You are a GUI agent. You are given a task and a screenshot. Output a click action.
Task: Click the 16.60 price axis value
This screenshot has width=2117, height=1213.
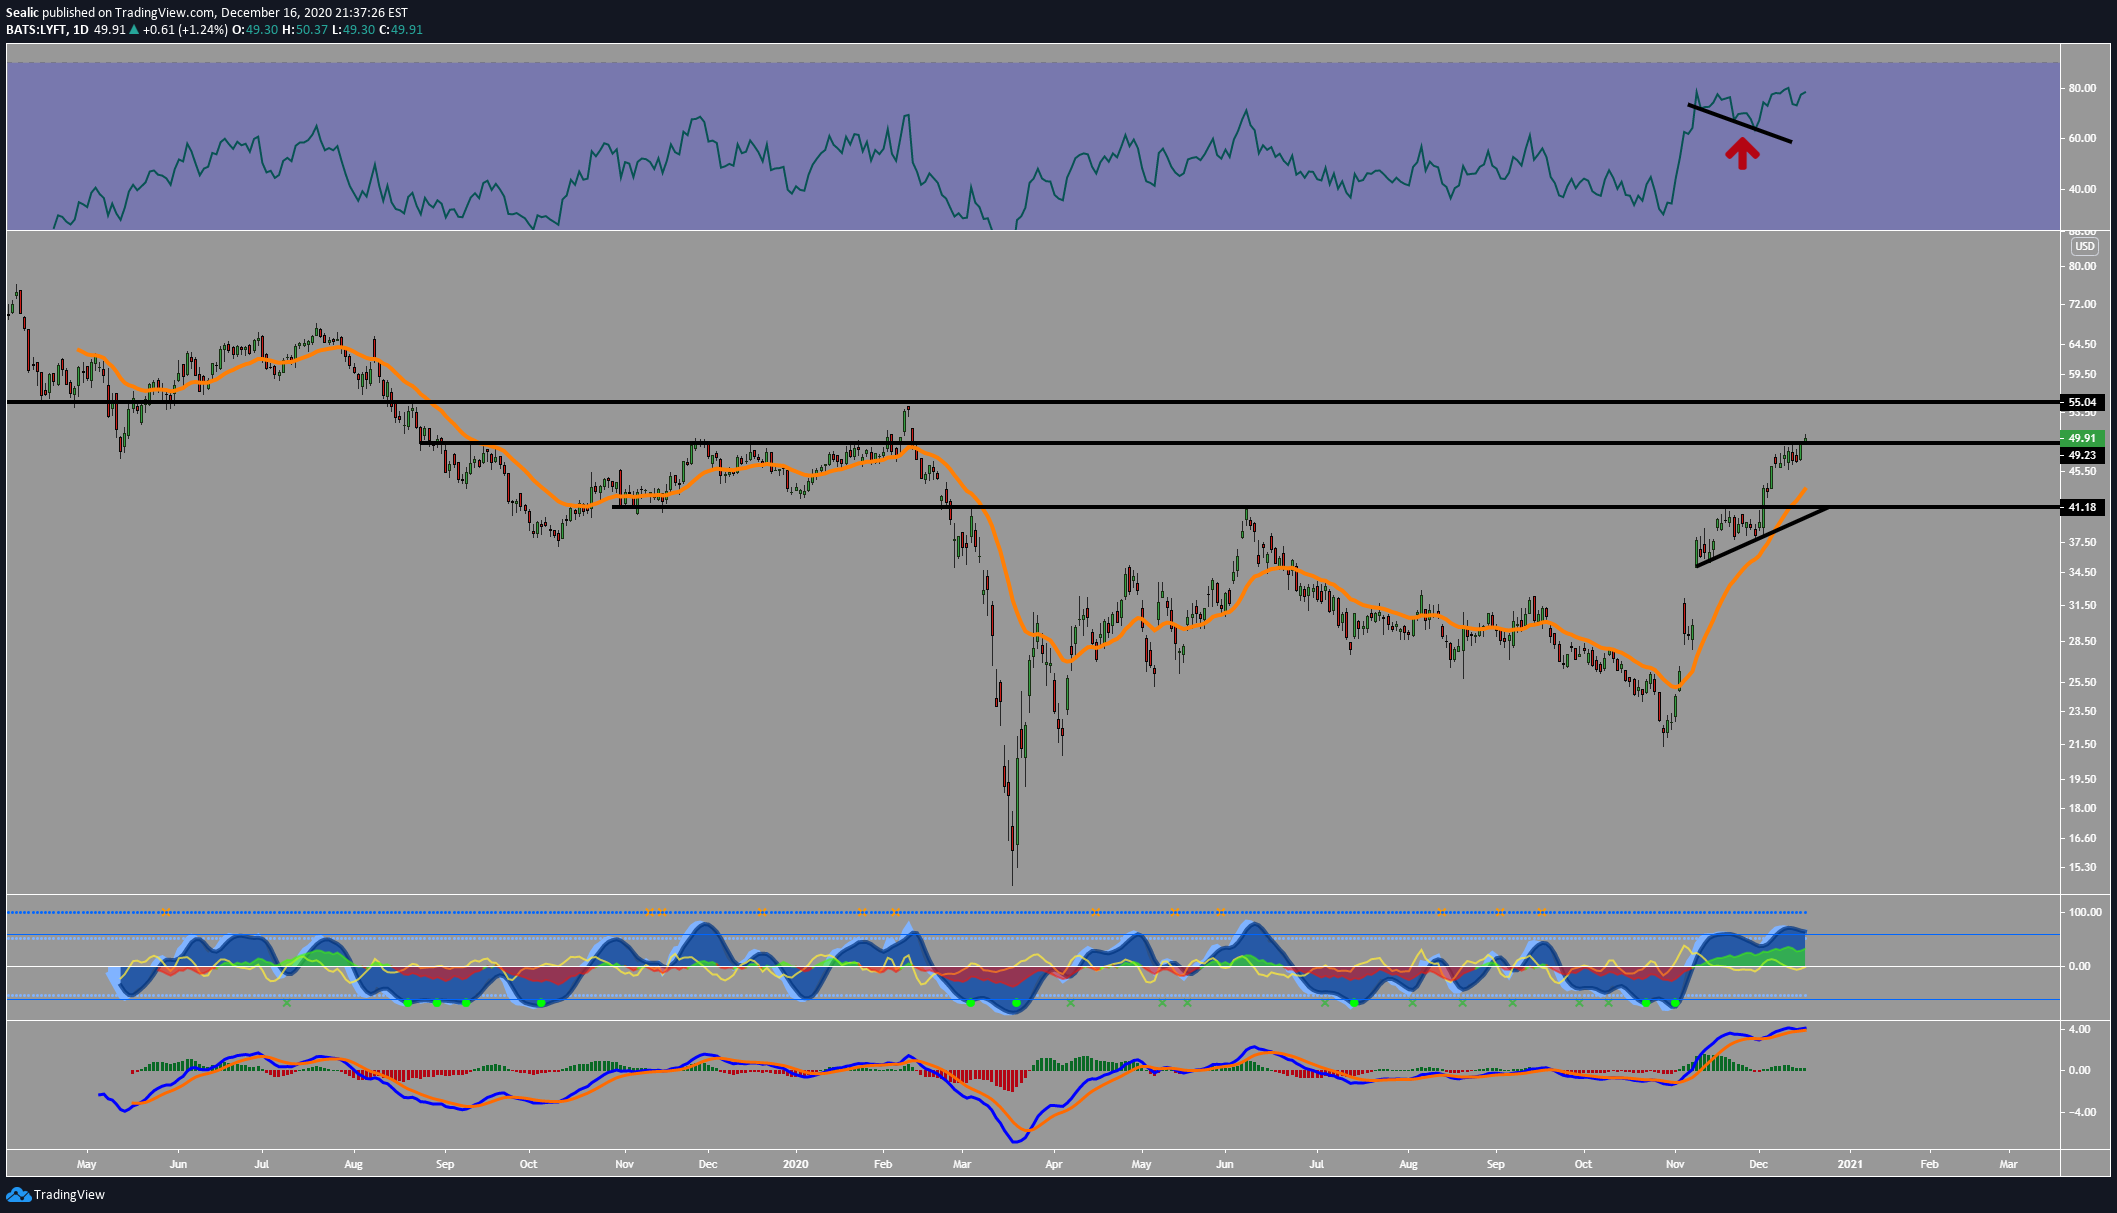[2082, 838]
